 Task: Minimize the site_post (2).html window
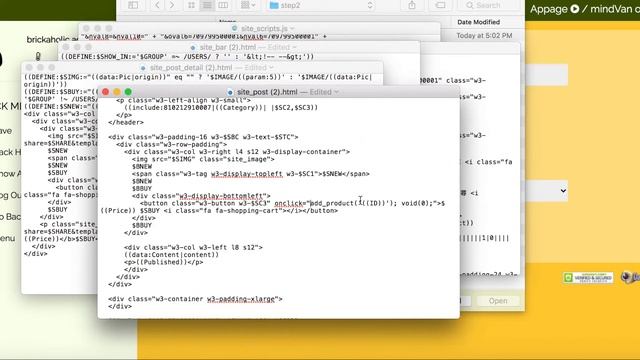pos(117,92)
